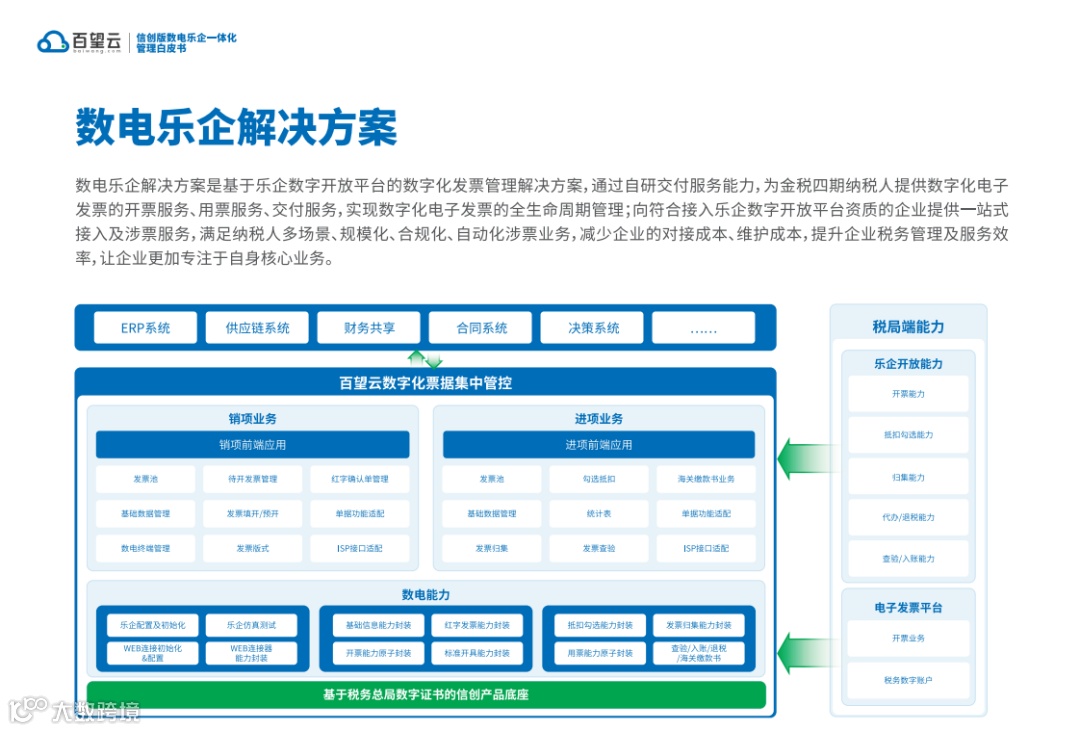Click 单据功能适配 under 销项业务
1080x731 pixels.
click(360, 514)
